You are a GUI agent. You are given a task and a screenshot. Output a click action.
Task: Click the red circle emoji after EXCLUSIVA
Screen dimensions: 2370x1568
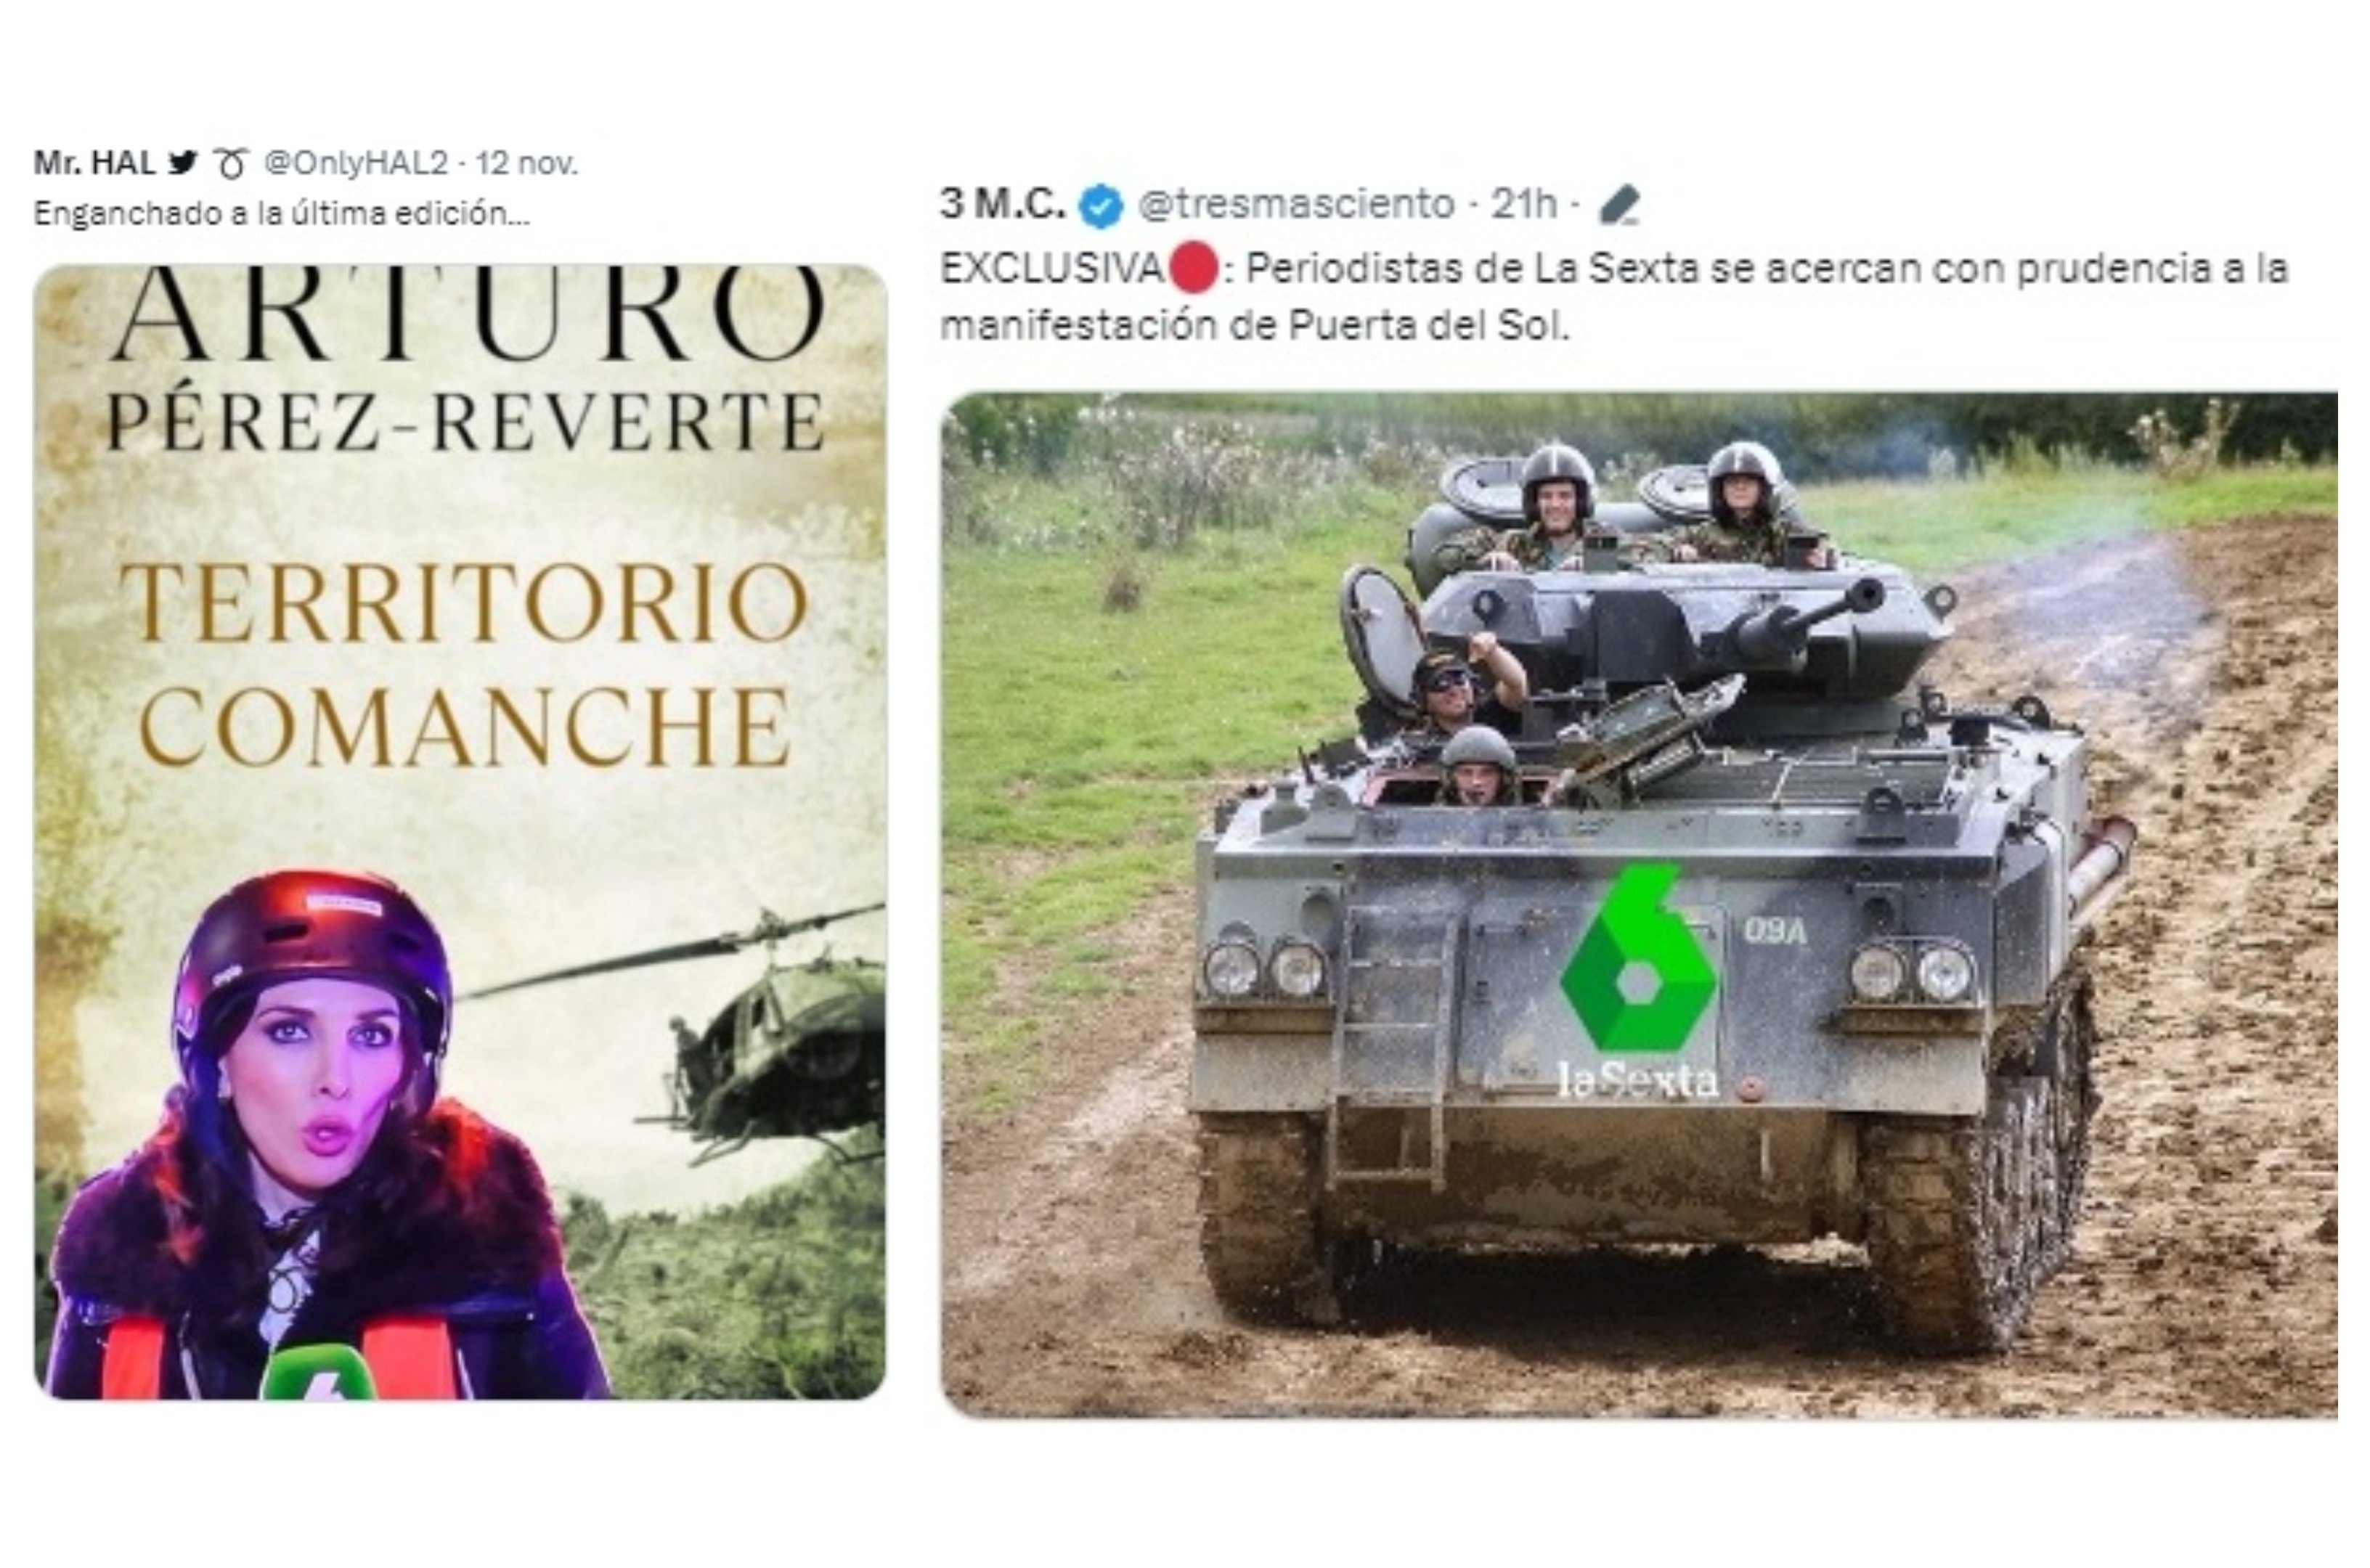[x=1193, y=269]
